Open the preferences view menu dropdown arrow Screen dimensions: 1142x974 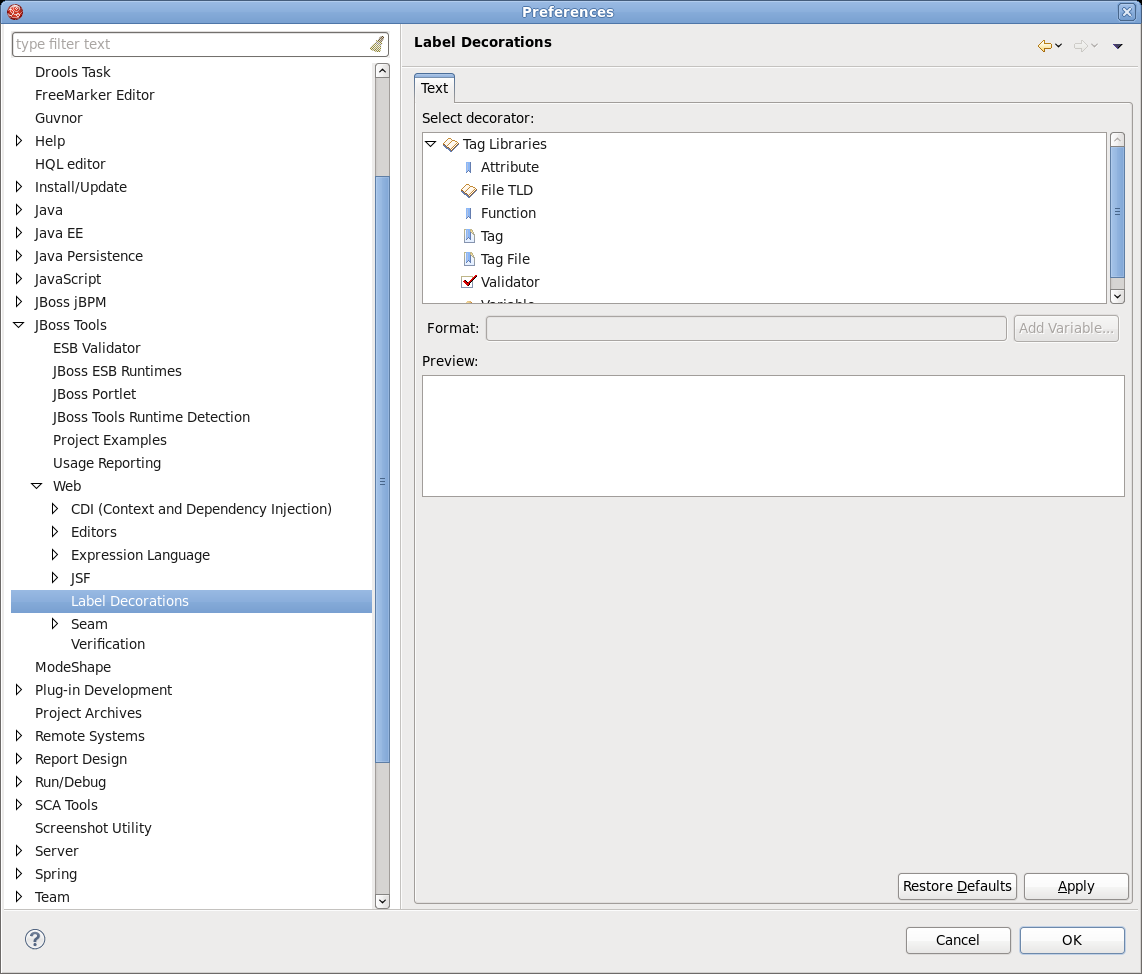click(1118, 46)
